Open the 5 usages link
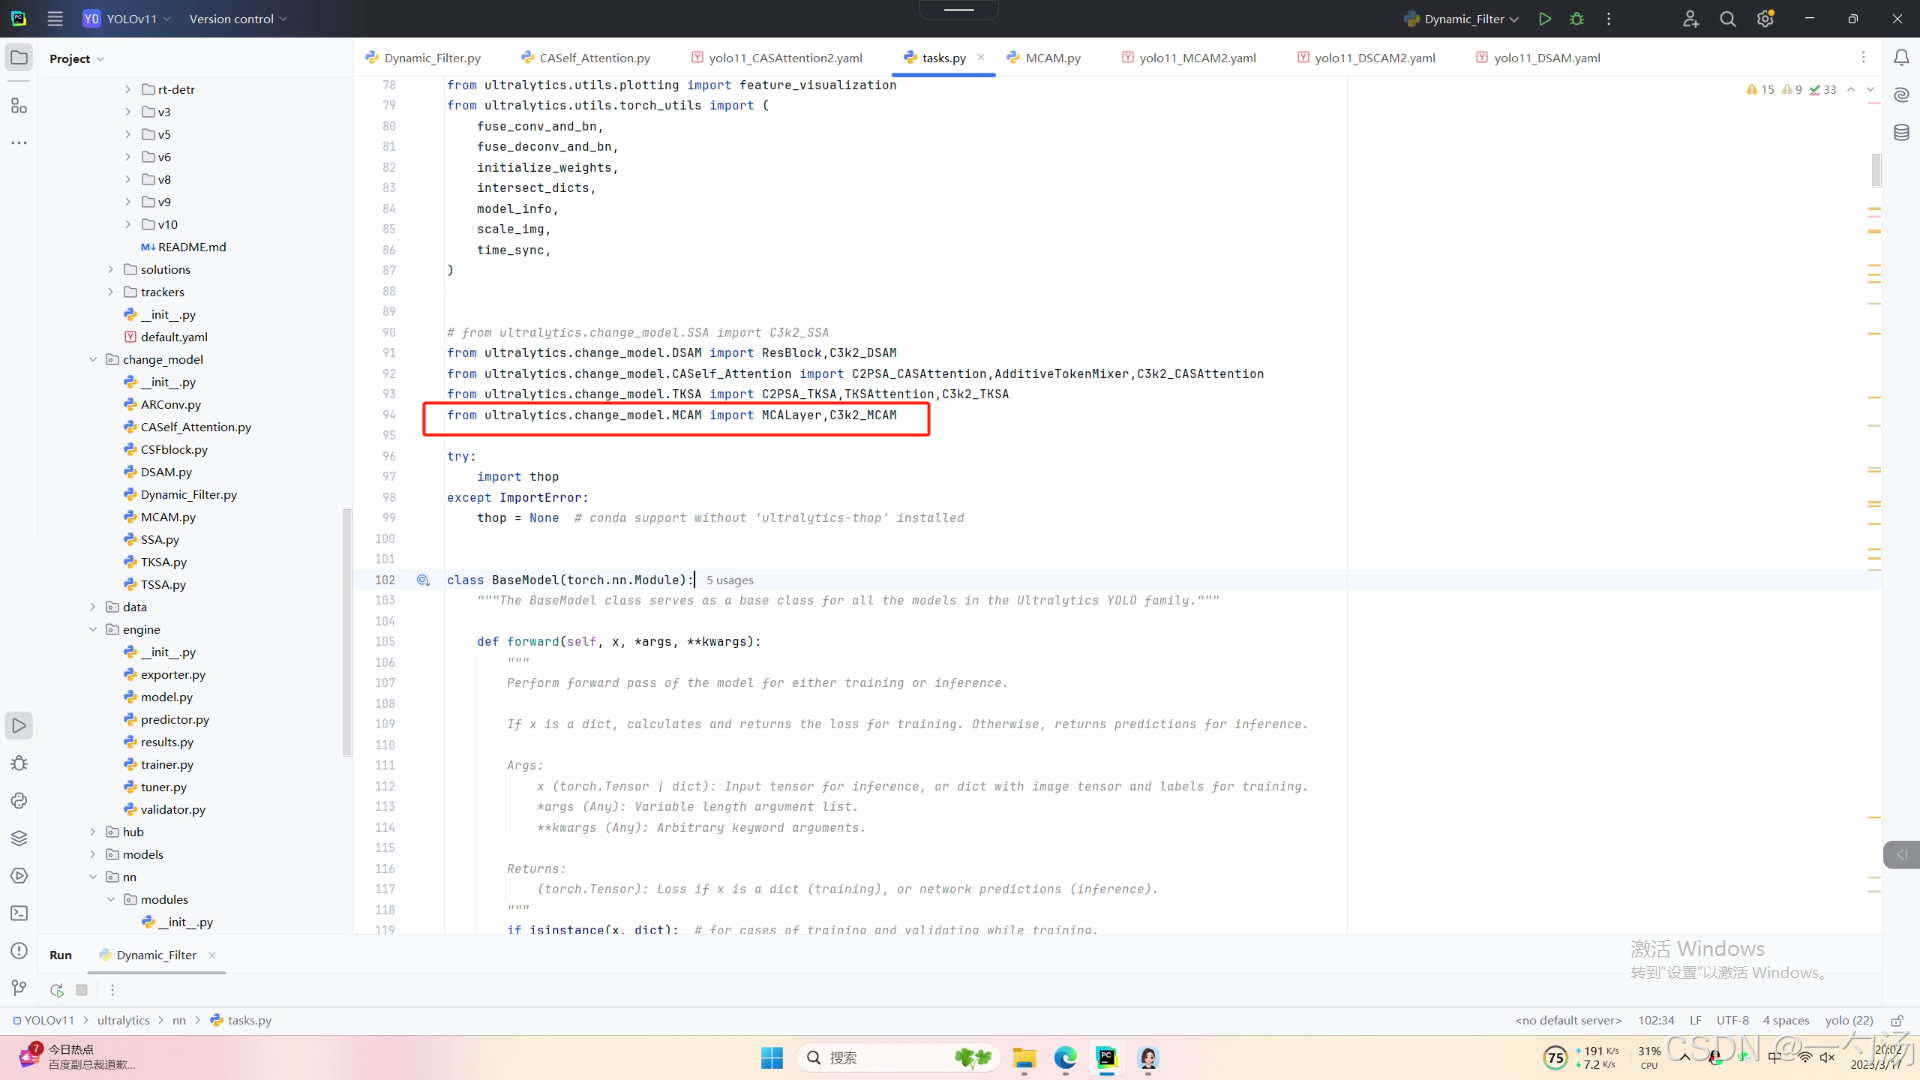 (x=730, y=580)
